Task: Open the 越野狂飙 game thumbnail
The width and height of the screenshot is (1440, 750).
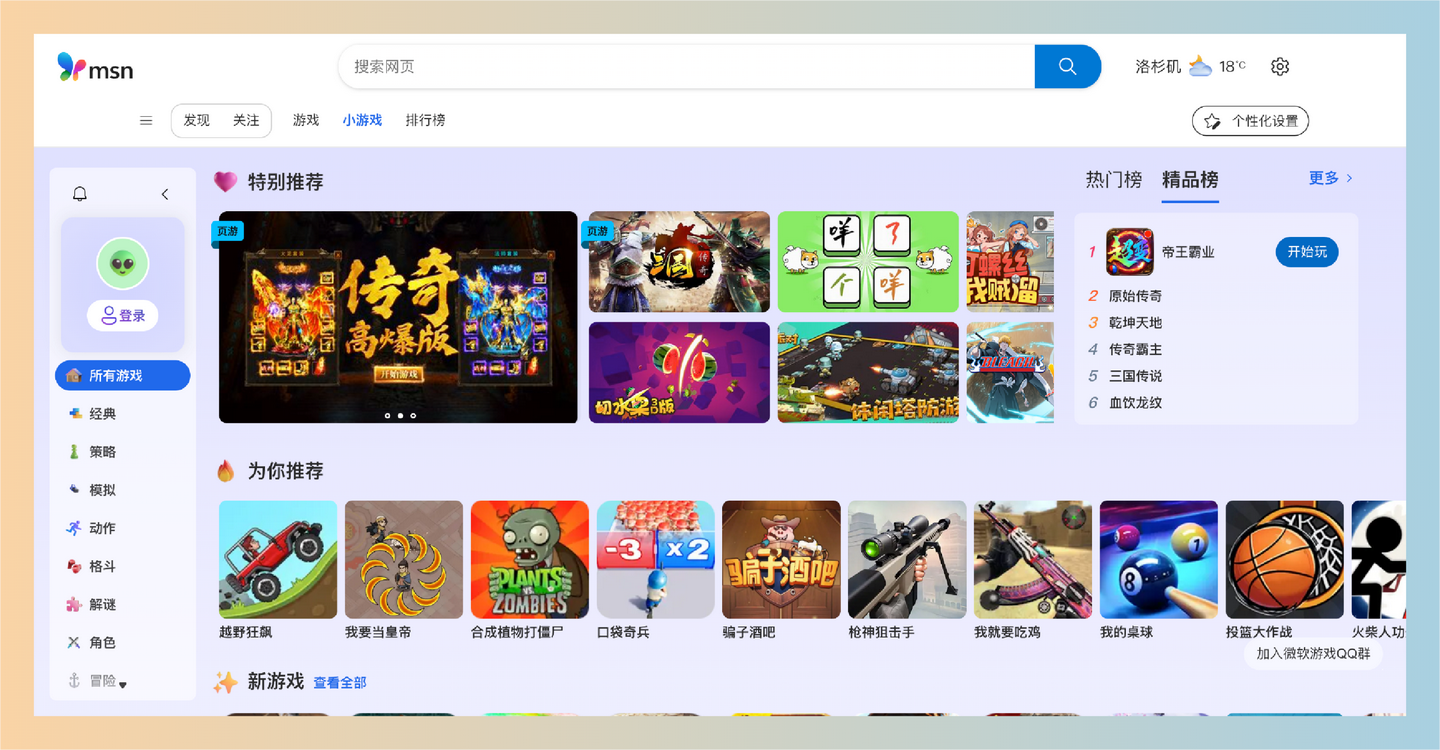Action: pyautogui.click(x=278, y=560)
